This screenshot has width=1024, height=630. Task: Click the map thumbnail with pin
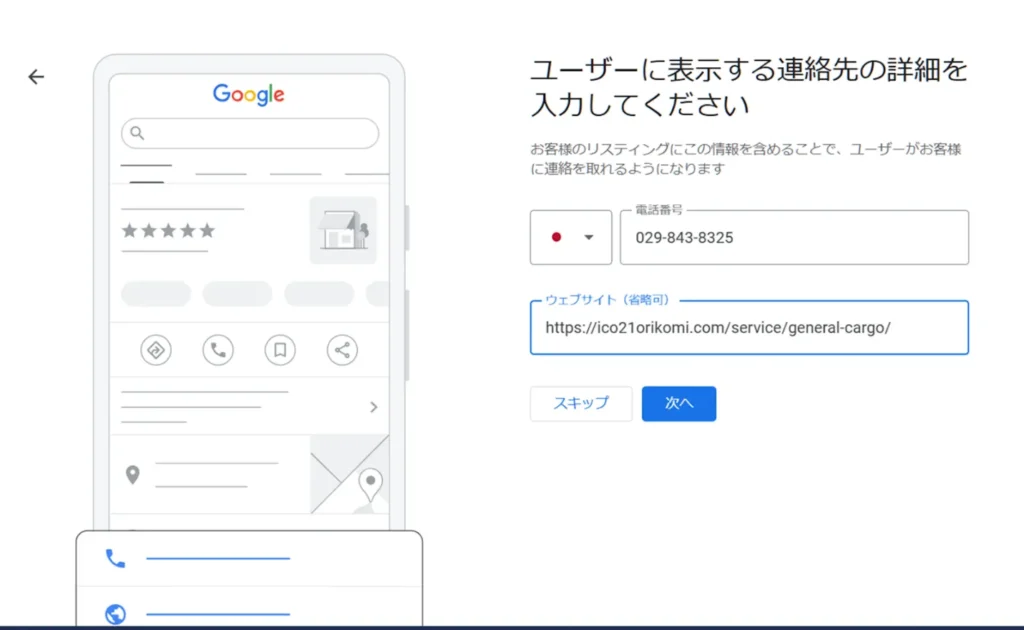coord(349,474)
